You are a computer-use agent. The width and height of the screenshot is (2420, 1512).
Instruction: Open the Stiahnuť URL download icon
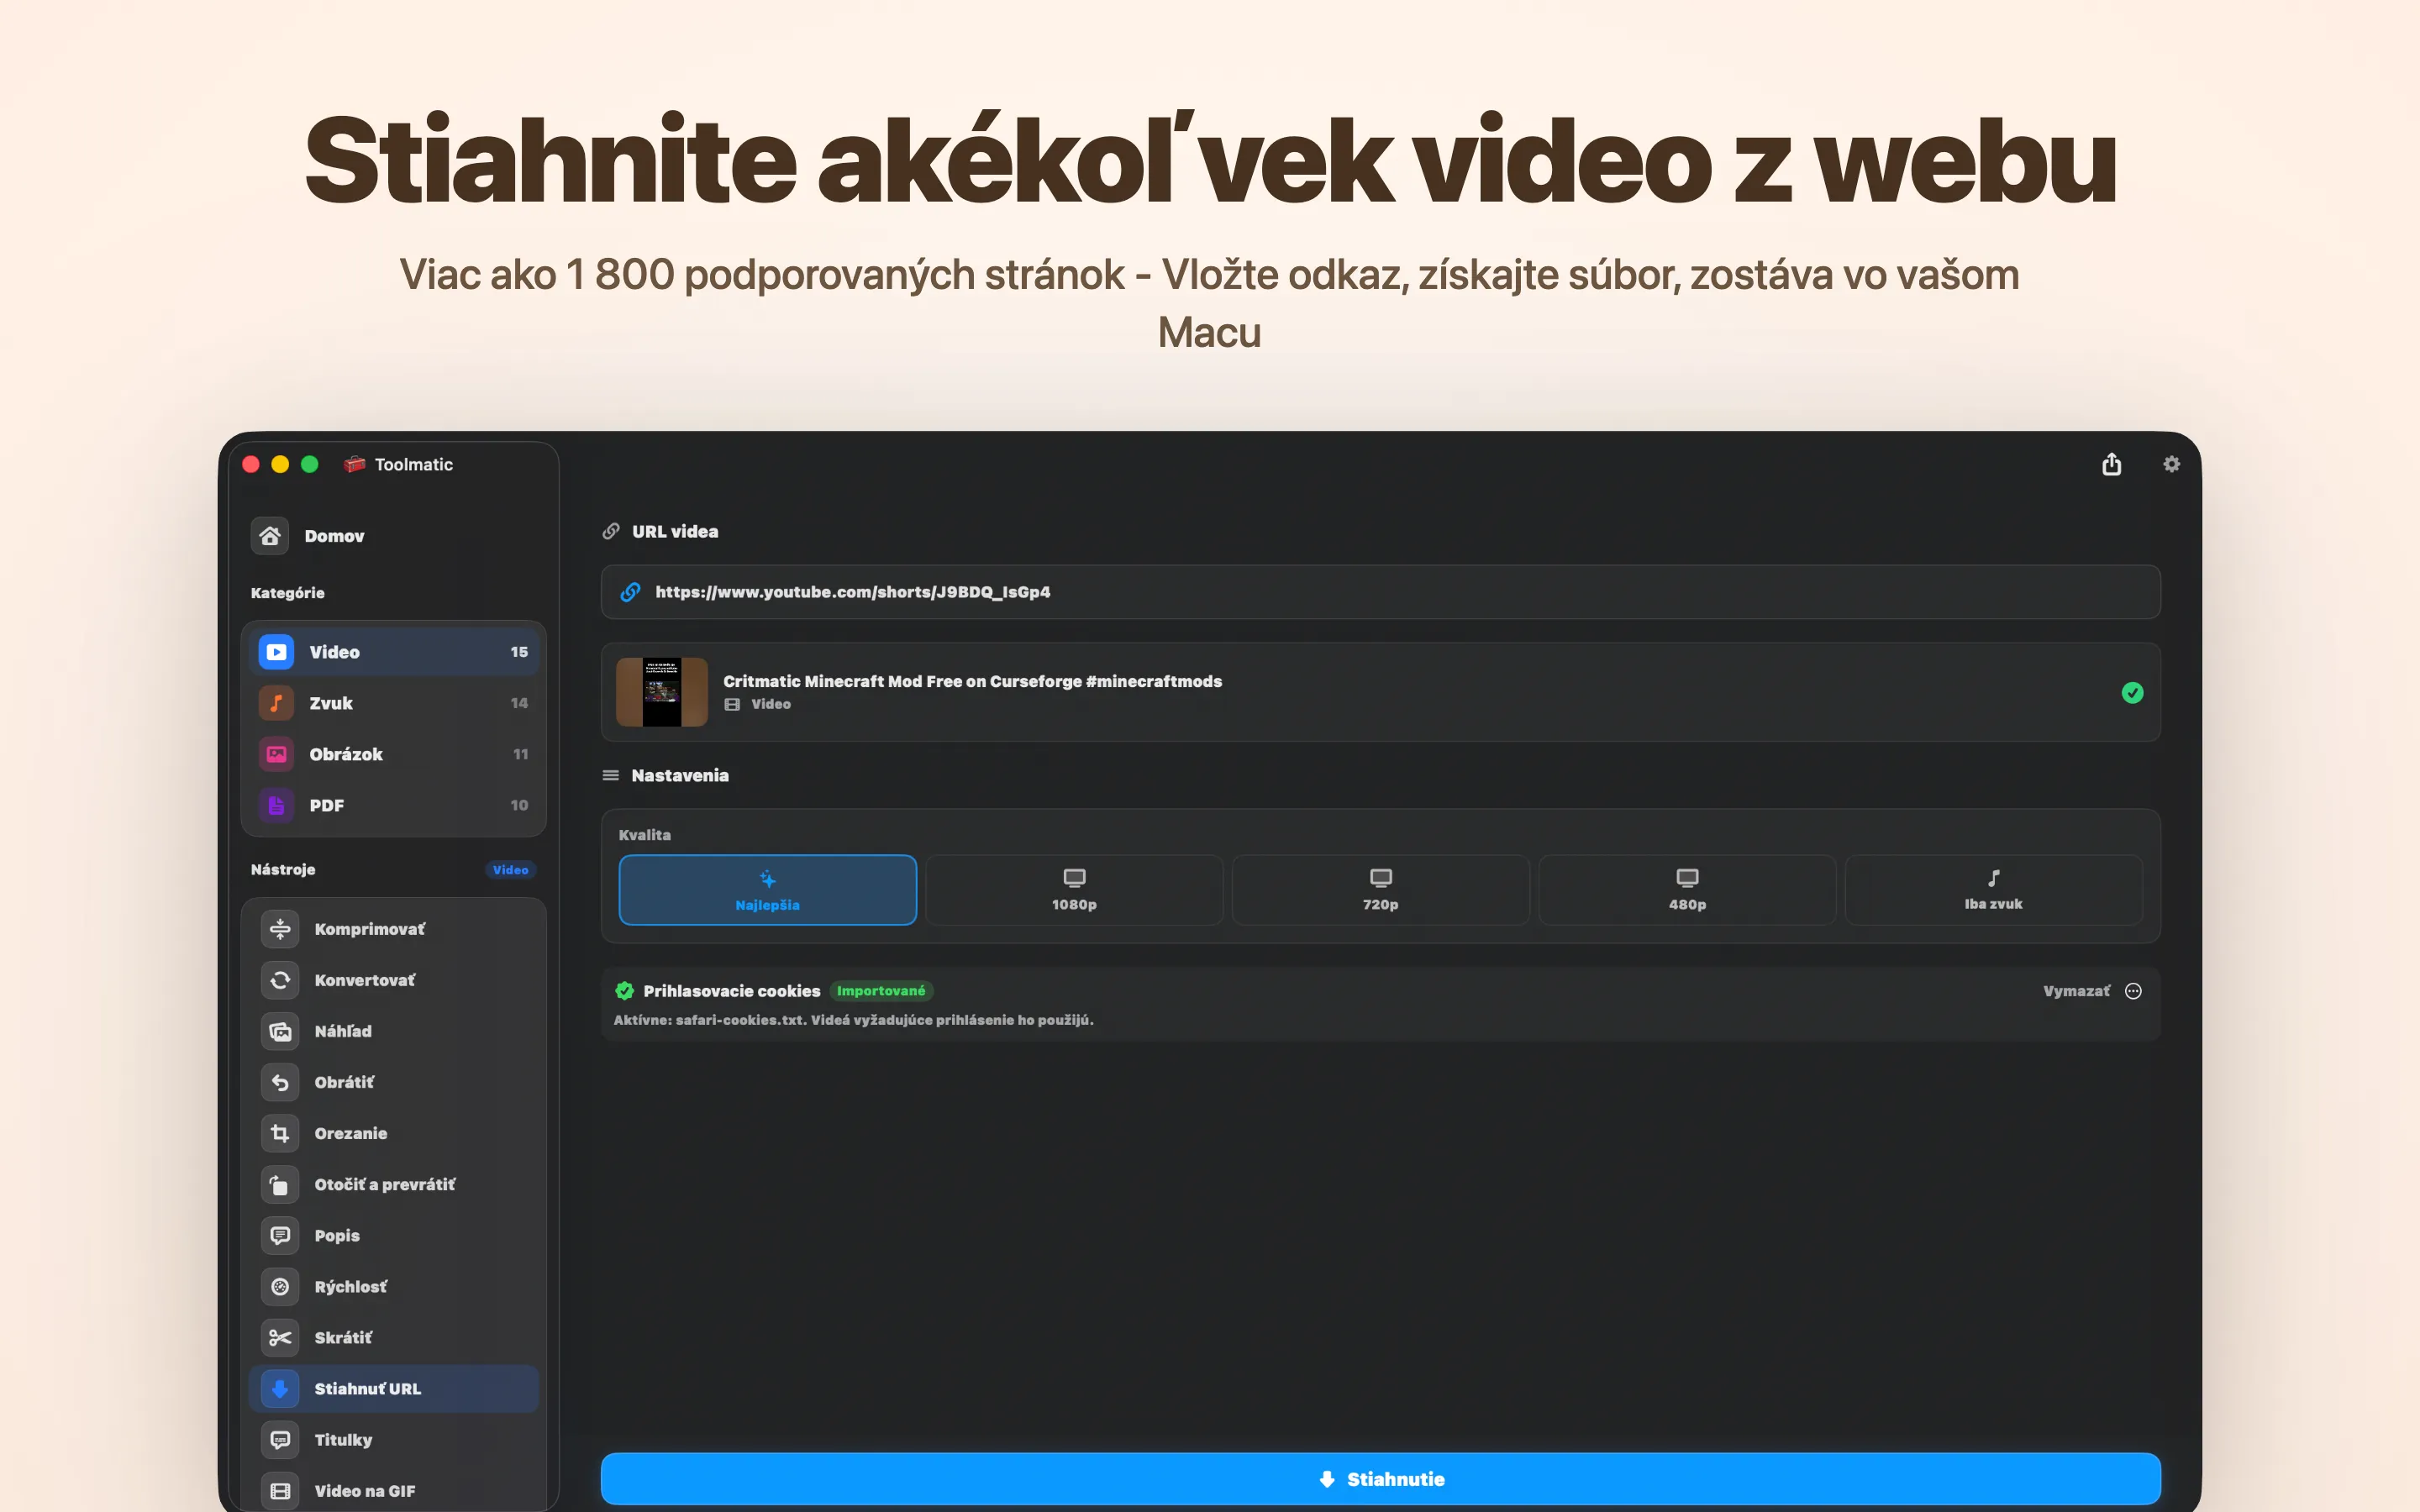point(280,1388)
